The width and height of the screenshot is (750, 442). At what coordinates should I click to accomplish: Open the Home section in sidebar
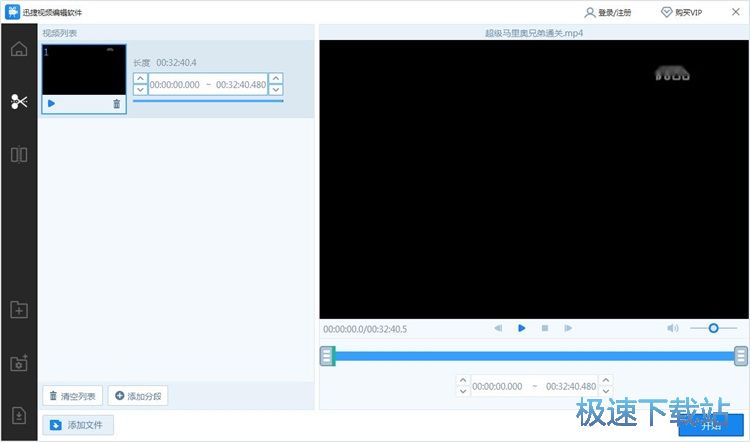point(19,48)
